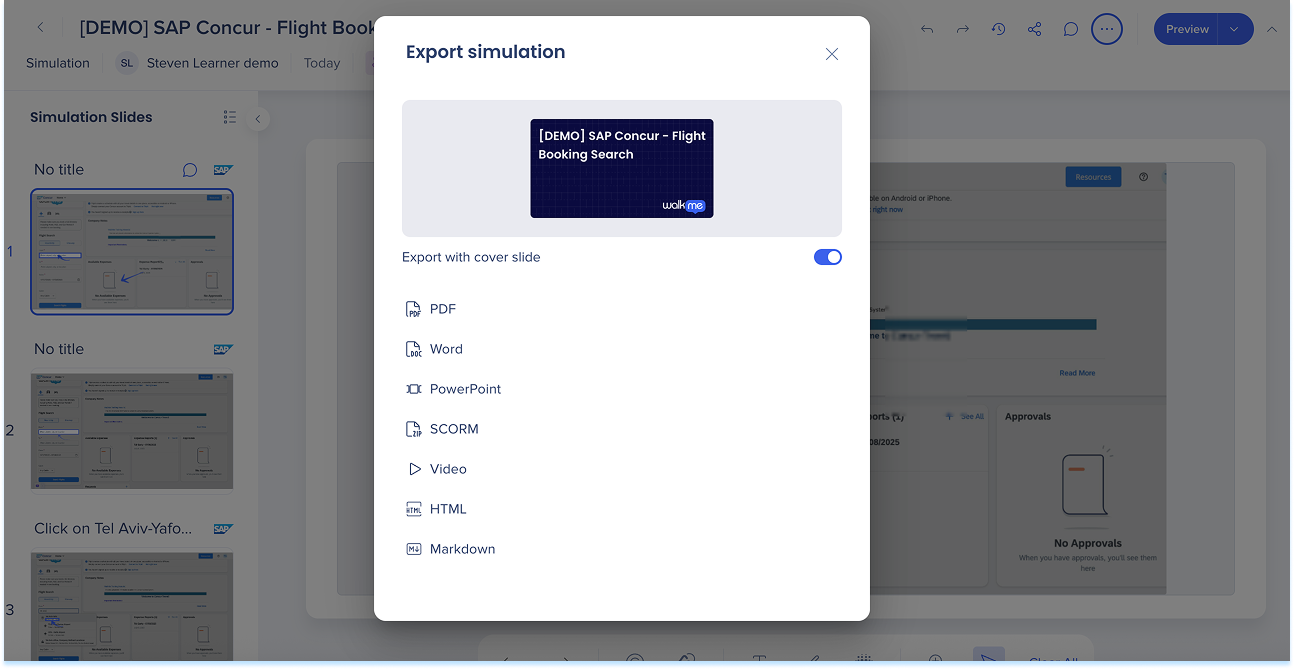Image resolution: width=1294 pixels, height=669 pixels.
Task: Click the HTML export icon
Action: pyautogui.click(x=414, y=509)
